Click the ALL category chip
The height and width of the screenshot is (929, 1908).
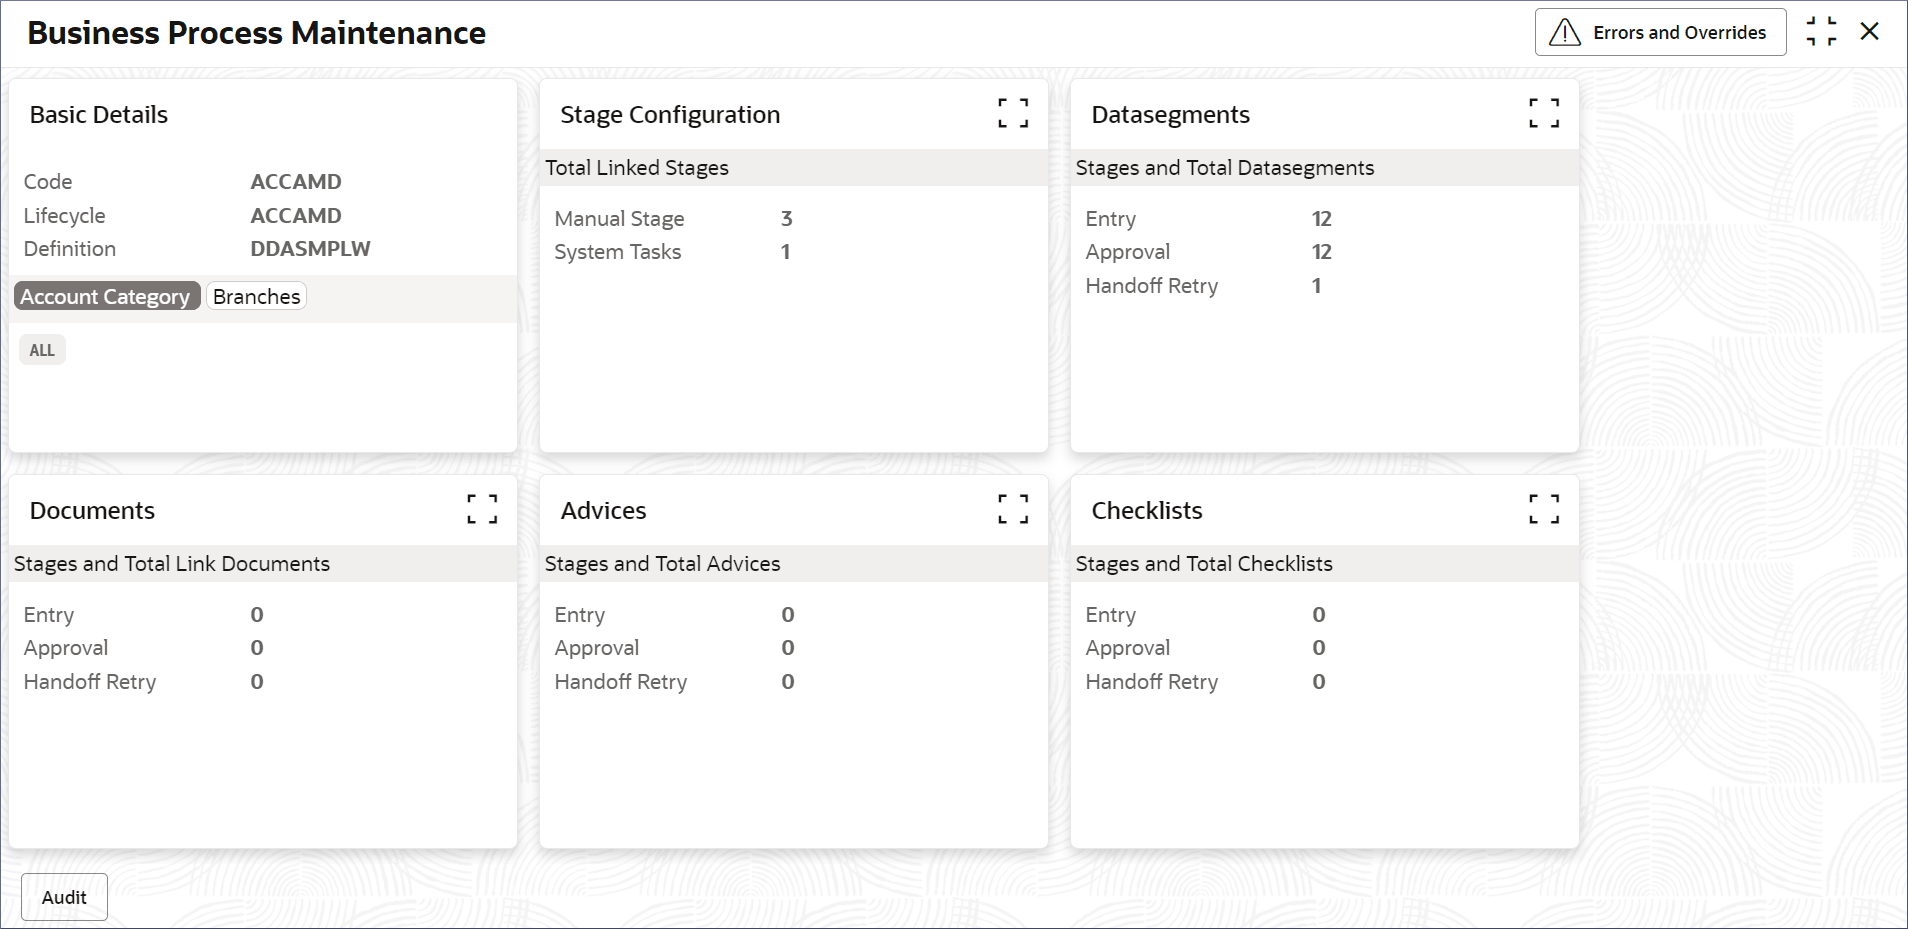coord(42,350)
